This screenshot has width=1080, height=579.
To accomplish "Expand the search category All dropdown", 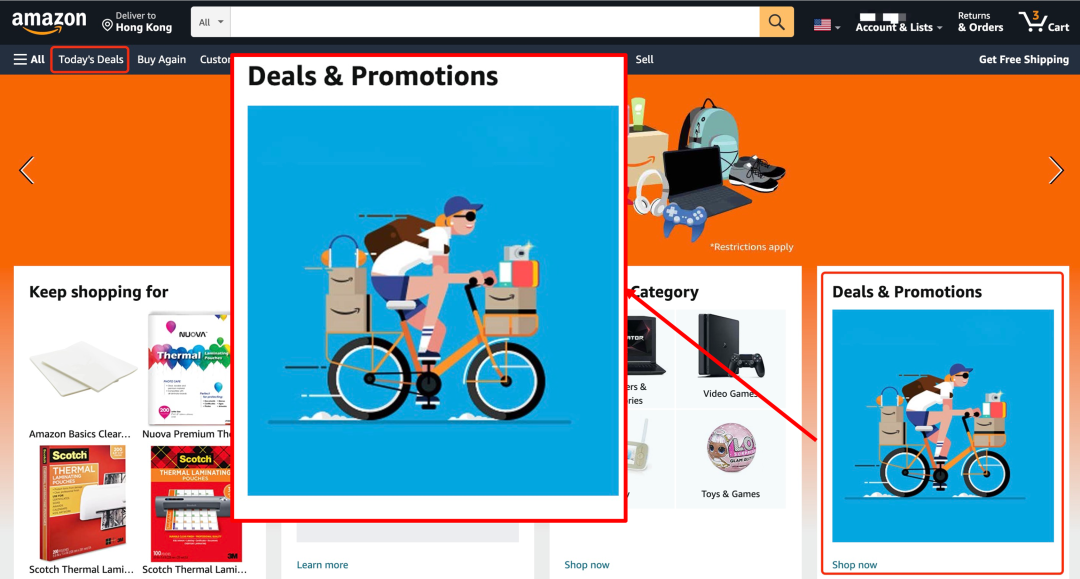I will 211,22.
